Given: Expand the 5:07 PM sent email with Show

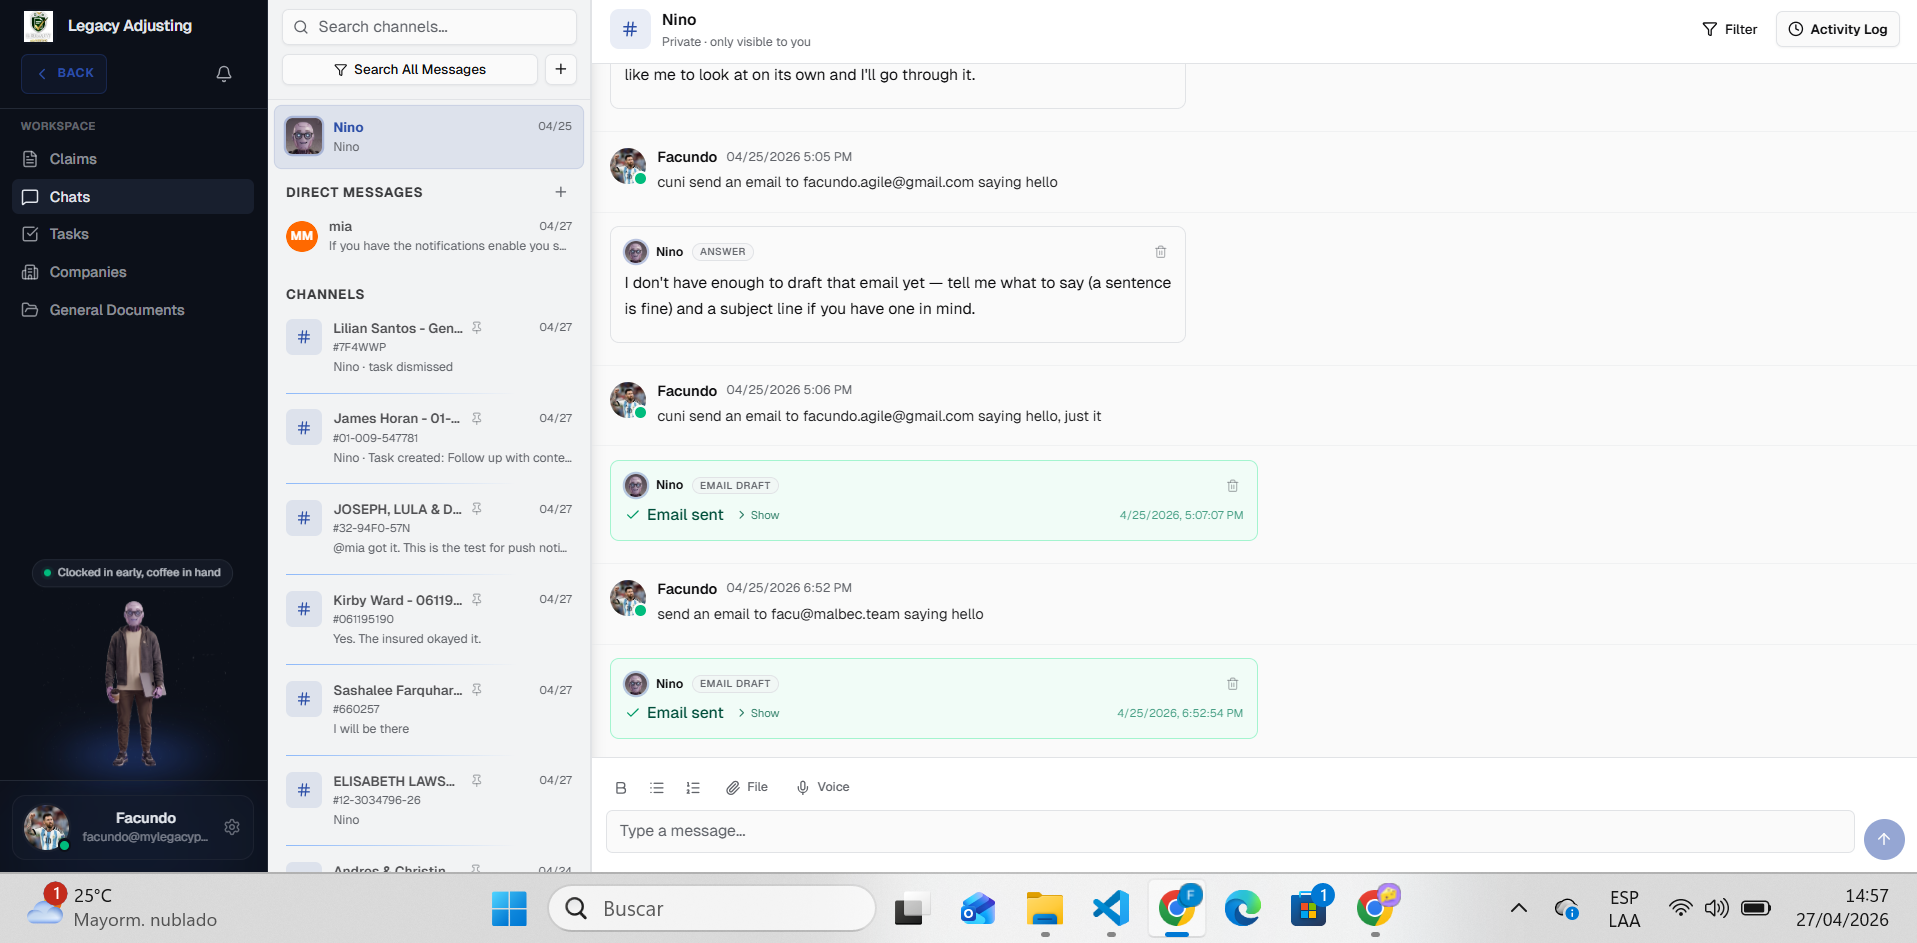Looking at the screenshot, I should coord(759,515).
